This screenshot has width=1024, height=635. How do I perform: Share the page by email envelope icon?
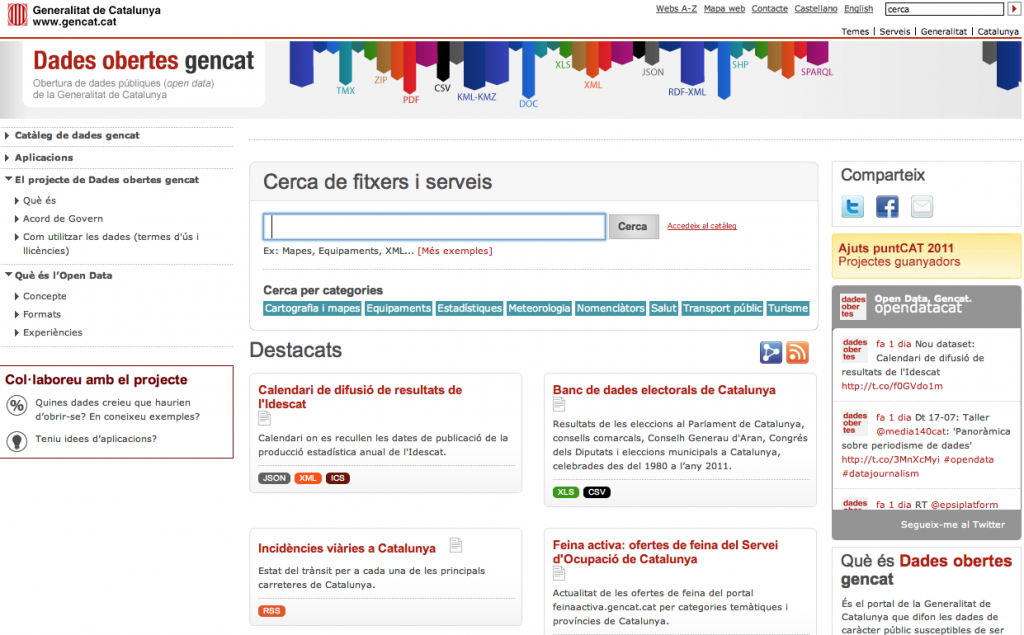coord(921,206)
